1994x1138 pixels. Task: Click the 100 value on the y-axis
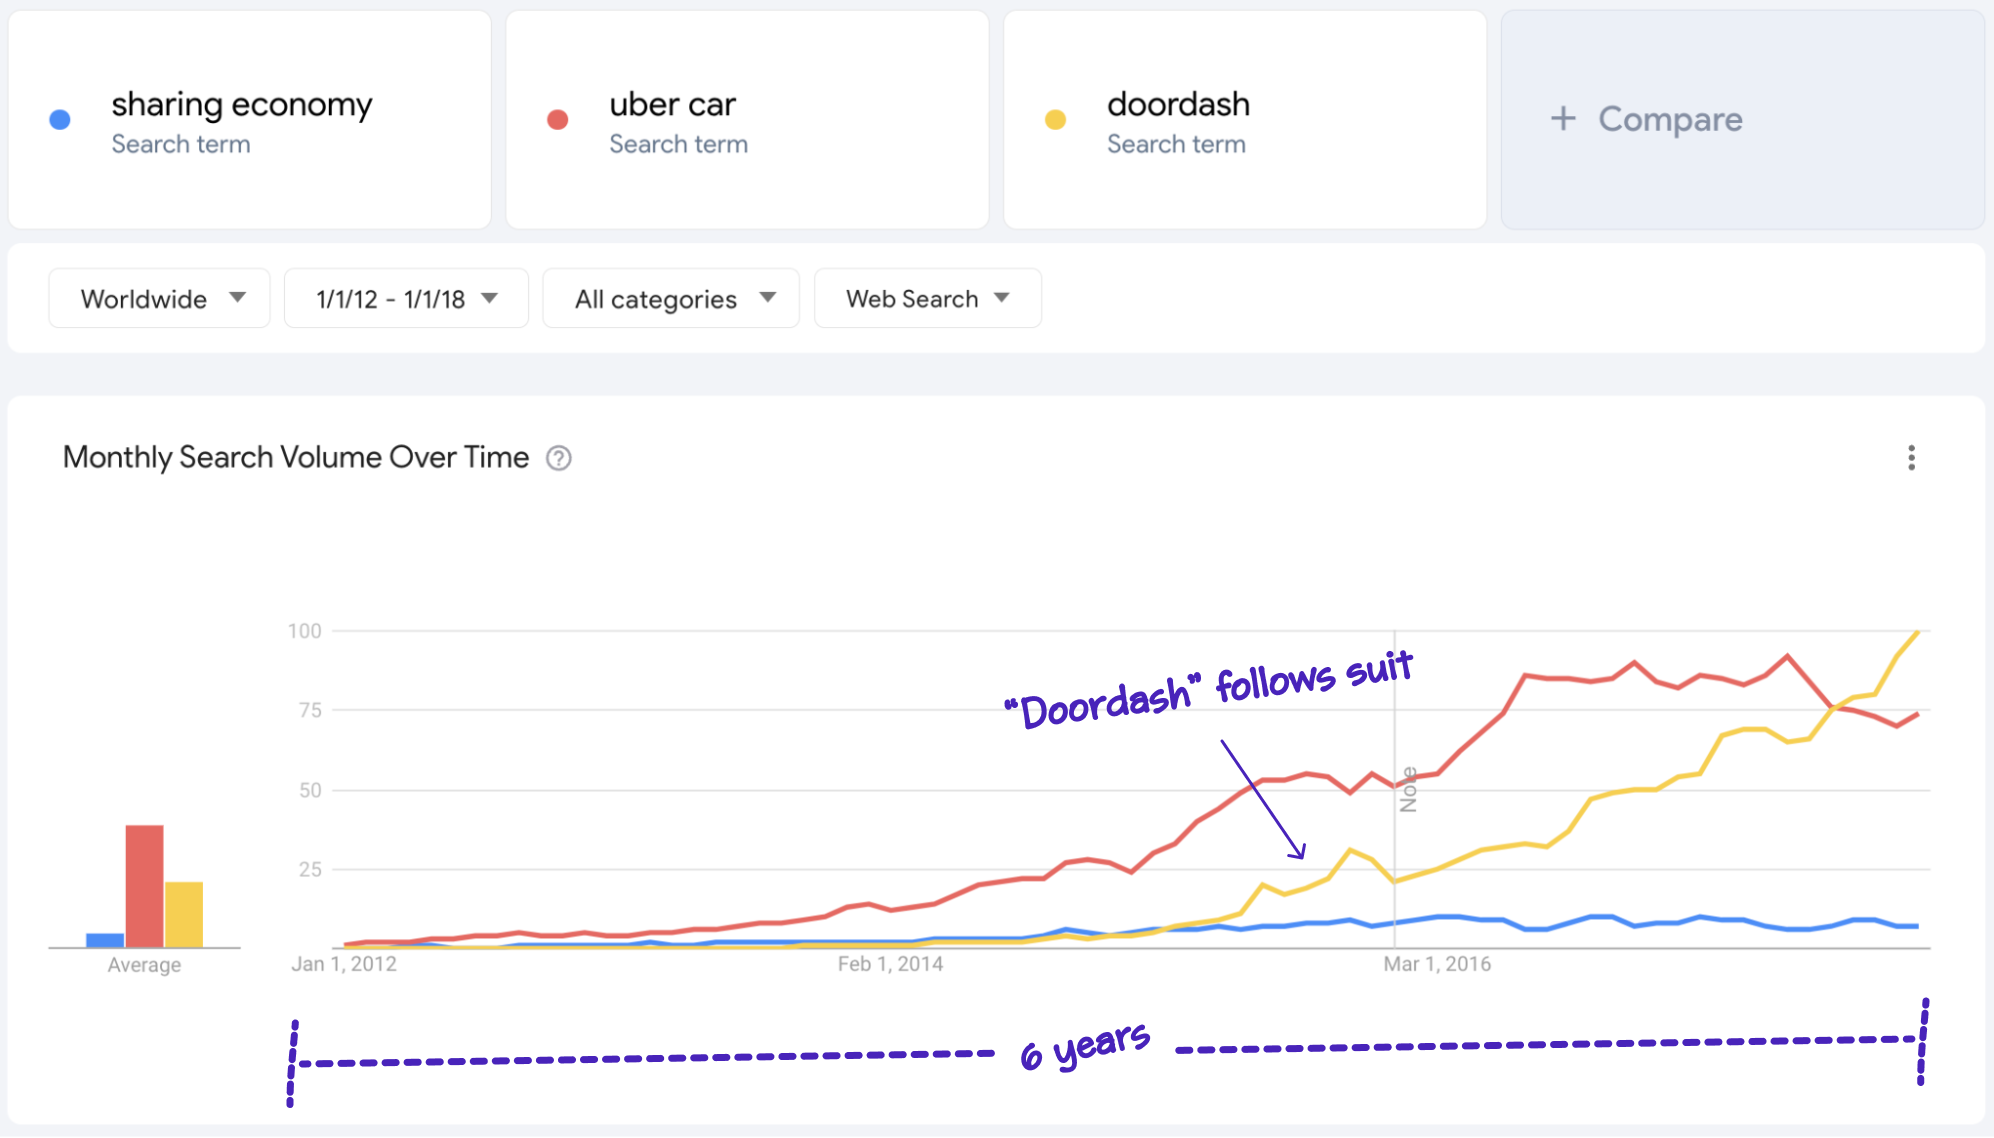[305, 631]
